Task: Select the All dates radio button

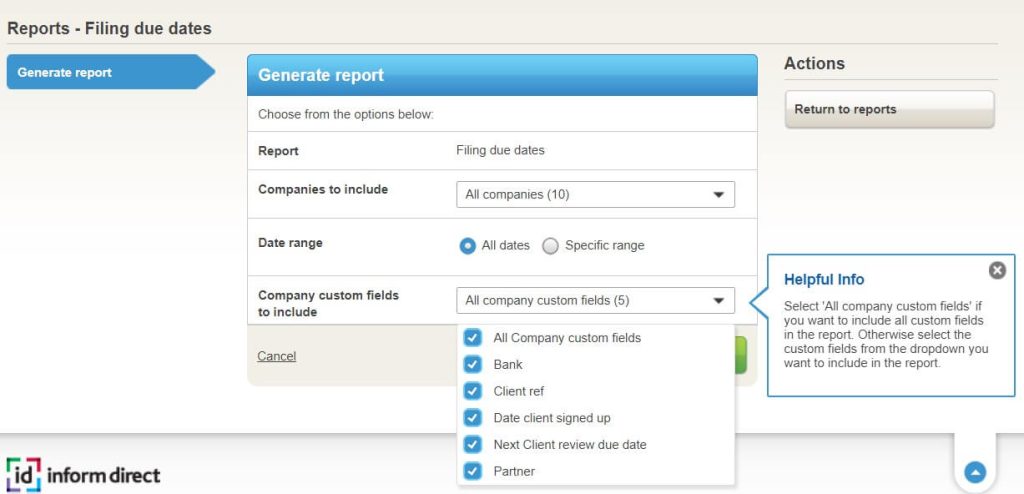Action: pyautogui.click(x=468, y=246)
